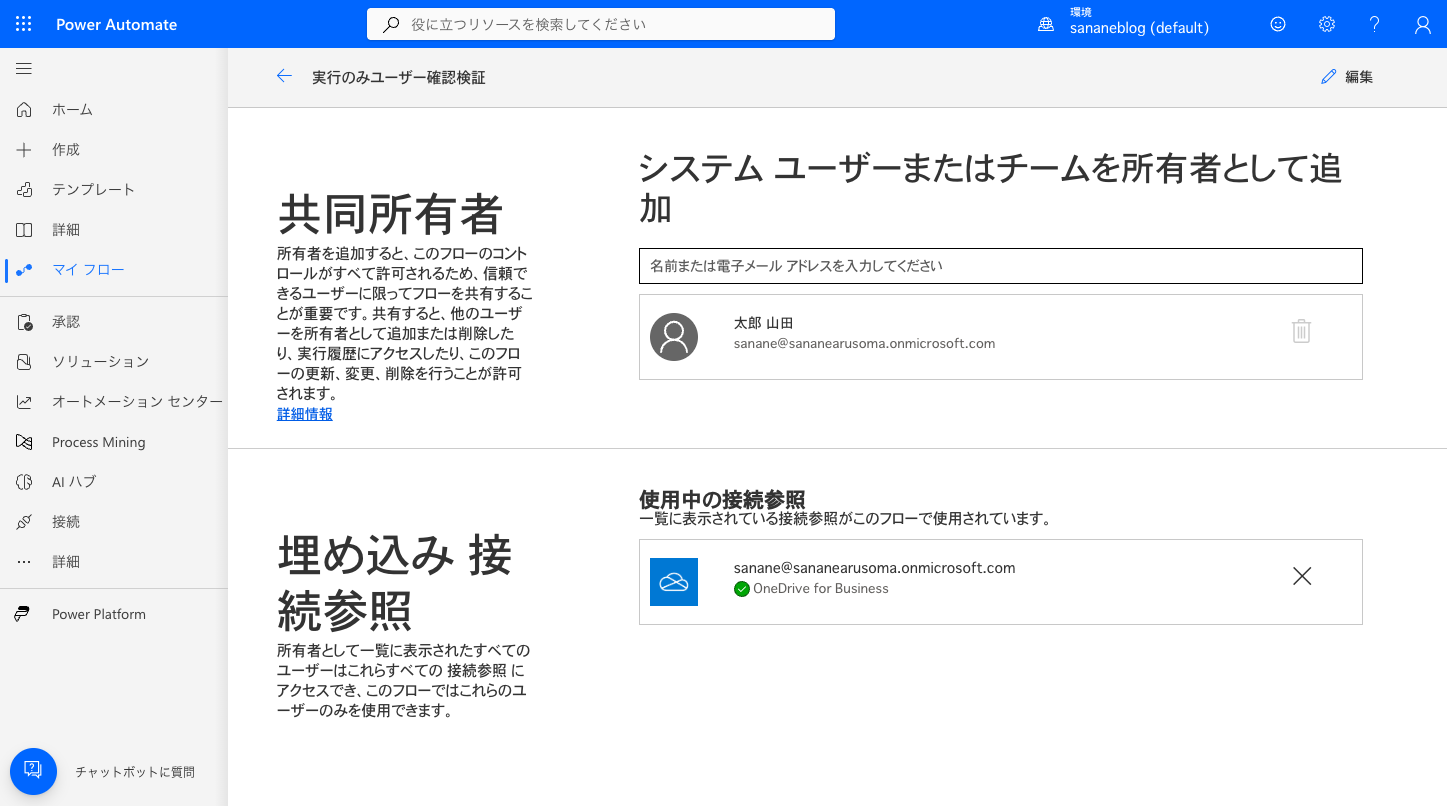This screenshot has height=806, width=1447.
Task: Focus the owner name or email field
Action: 1000,266
